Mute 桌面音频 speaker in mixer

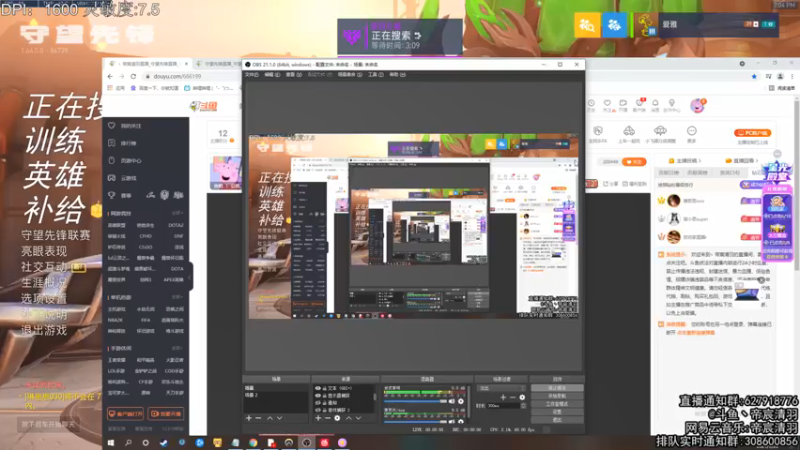pyautogui.click(x=452, y=402)
